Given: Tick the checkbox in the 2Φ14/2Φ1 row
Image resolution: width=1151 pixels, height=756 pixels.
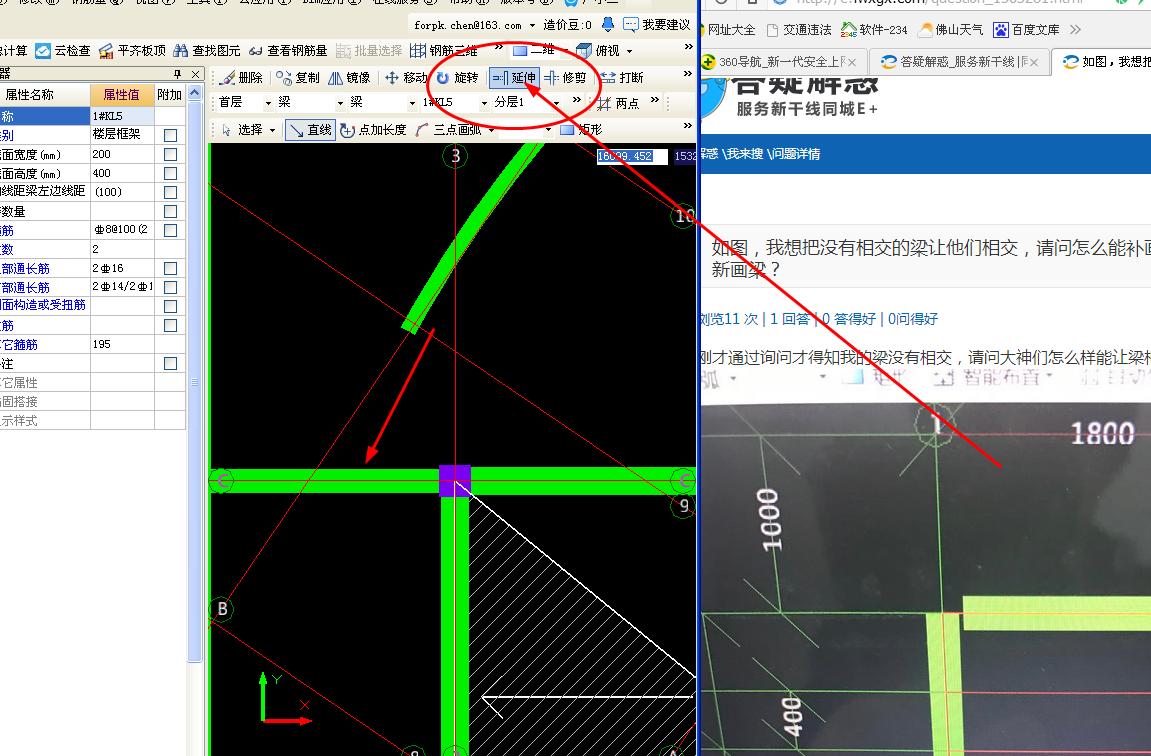Looking at the screenshot, I should [x=170, y=287].
